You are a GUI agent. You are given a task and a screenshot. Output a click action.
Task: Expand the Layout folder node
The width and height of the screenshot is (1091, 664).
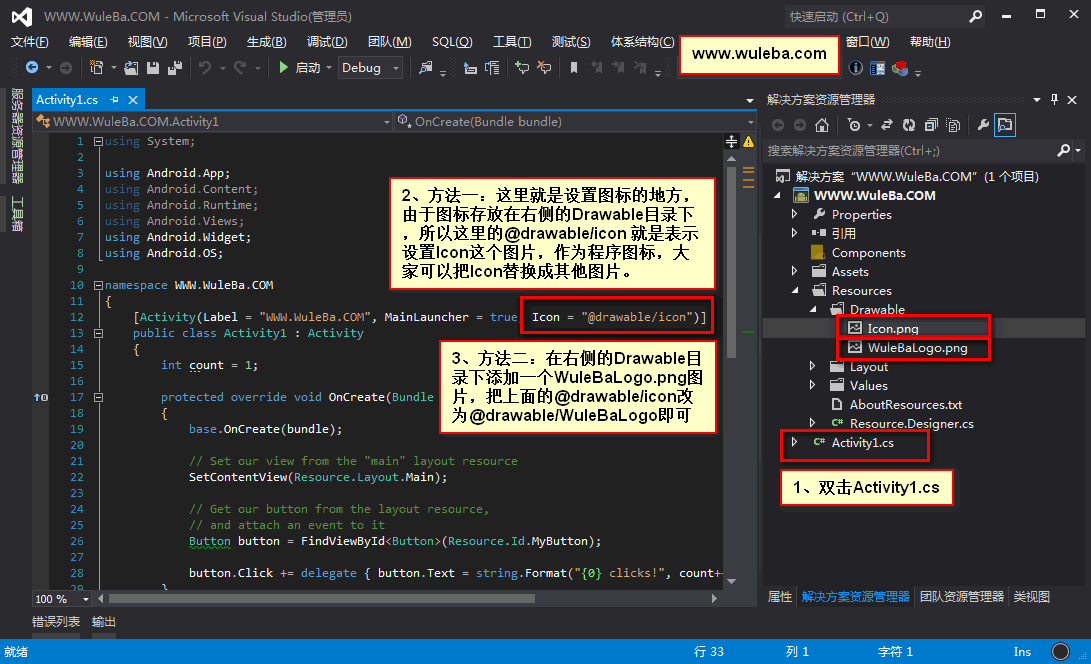click(x=812, y=366)
